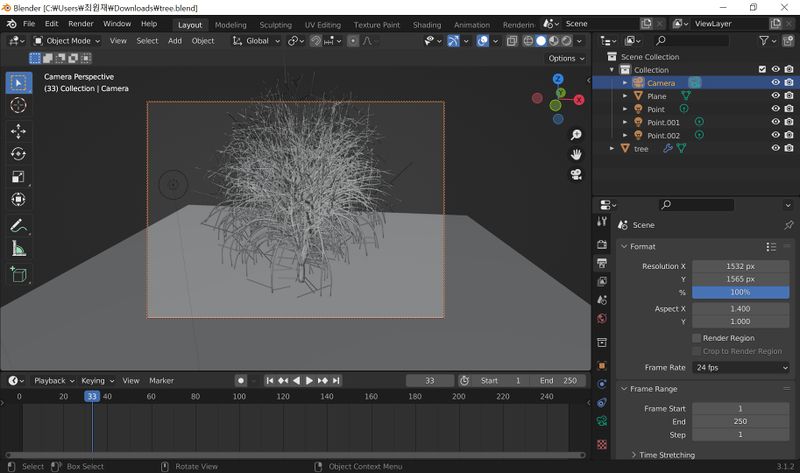Switch to Sculpting workspace tab
The image size is (800, 473).
click(x=276, y=25)
